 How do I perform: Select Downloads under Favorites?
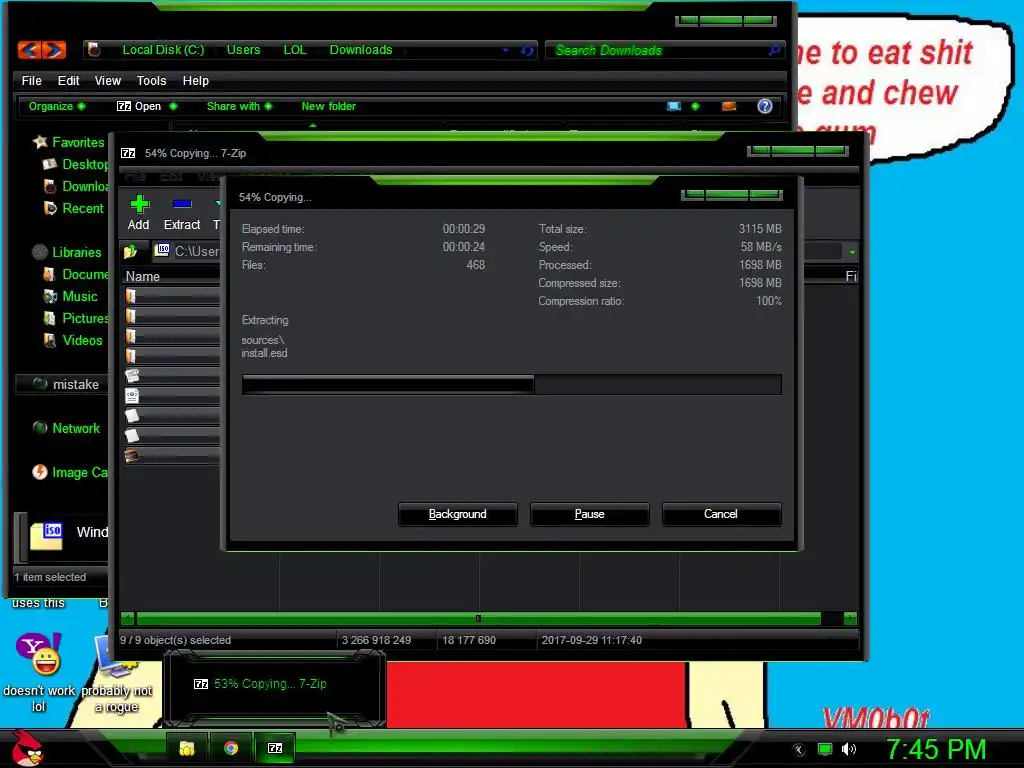point(75,187)
